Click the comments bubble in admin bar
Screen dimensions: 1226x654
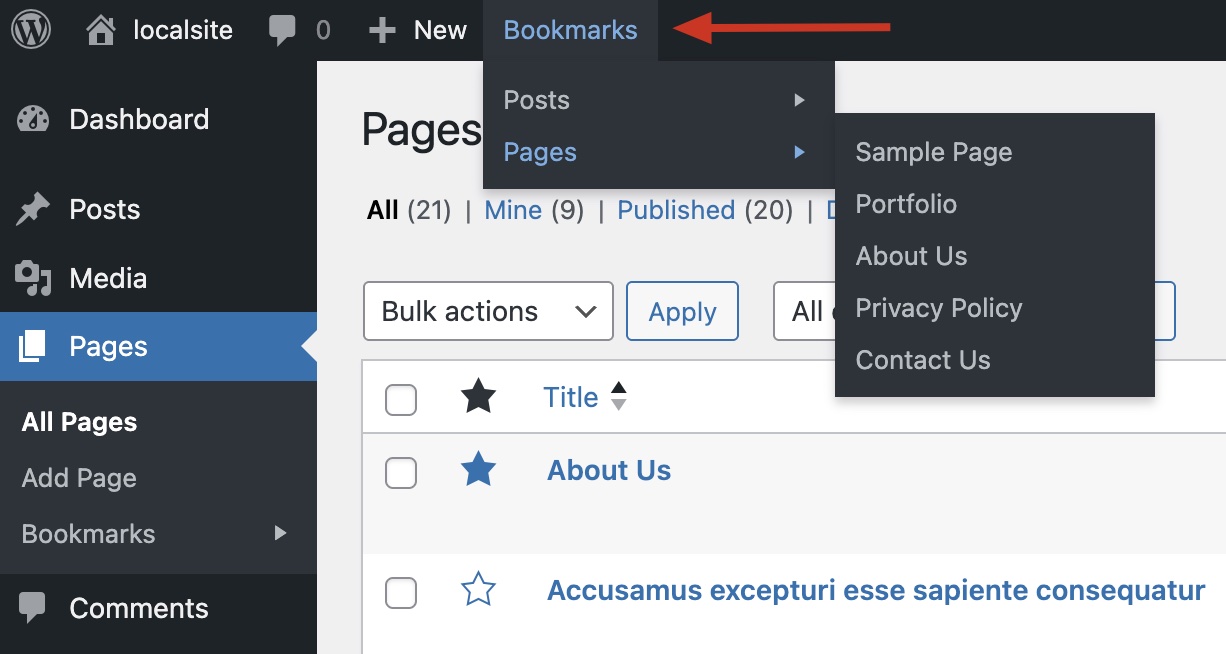point(282,30)
